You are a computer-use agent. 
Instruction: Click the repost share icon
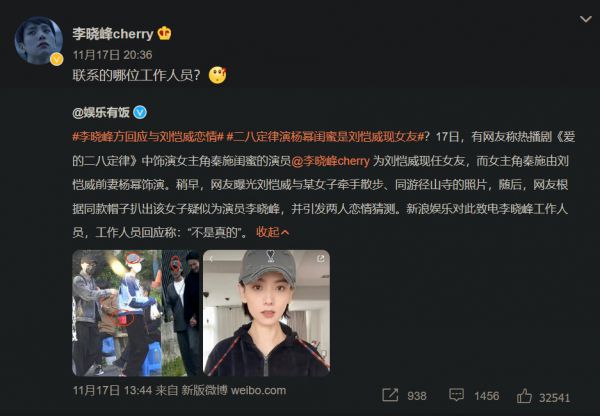(390, 395)
